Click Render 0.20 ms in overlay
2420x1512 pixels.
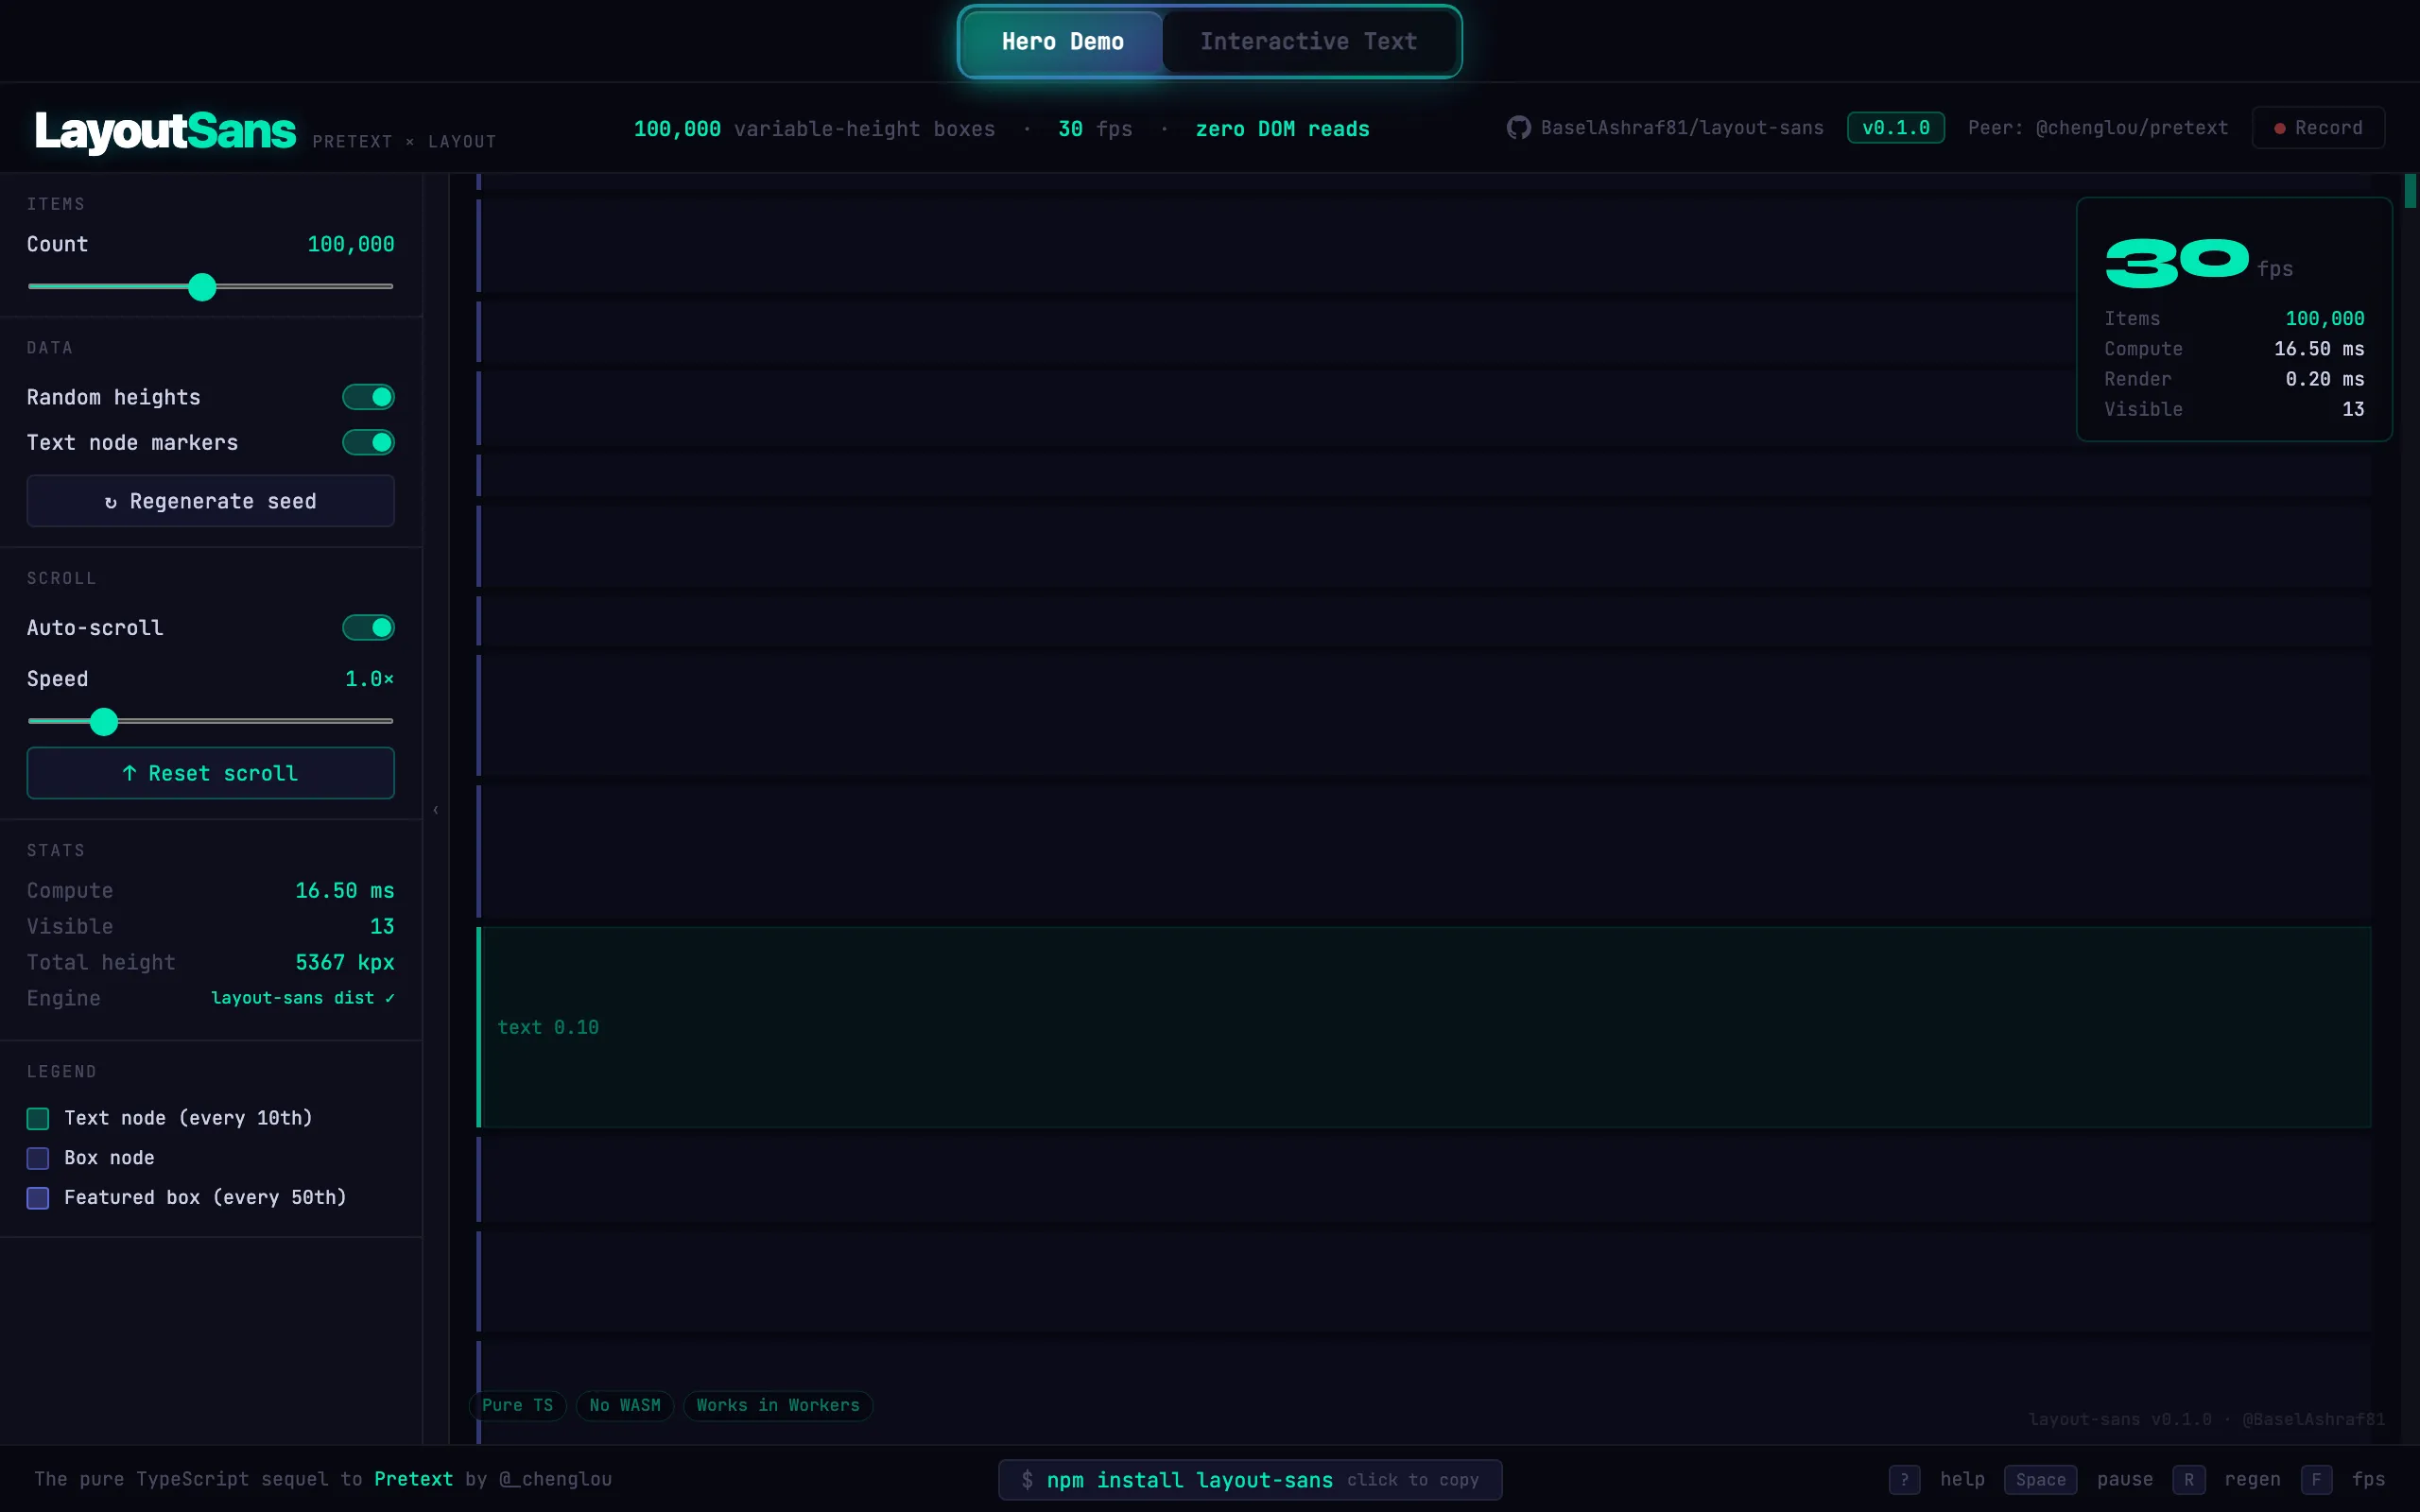click(2234, 379)
